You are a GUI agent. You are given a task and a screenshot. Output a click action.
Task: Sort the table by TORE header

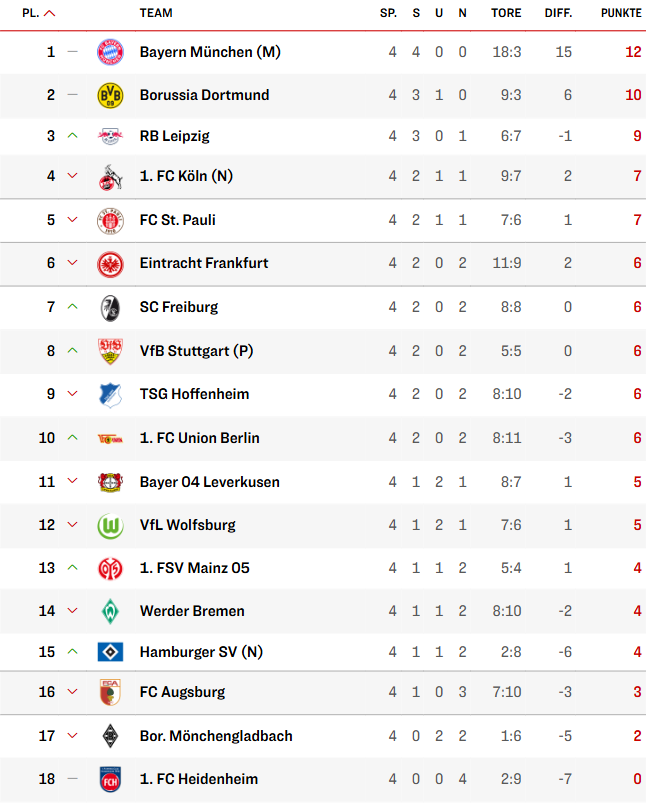pos(506,14)
